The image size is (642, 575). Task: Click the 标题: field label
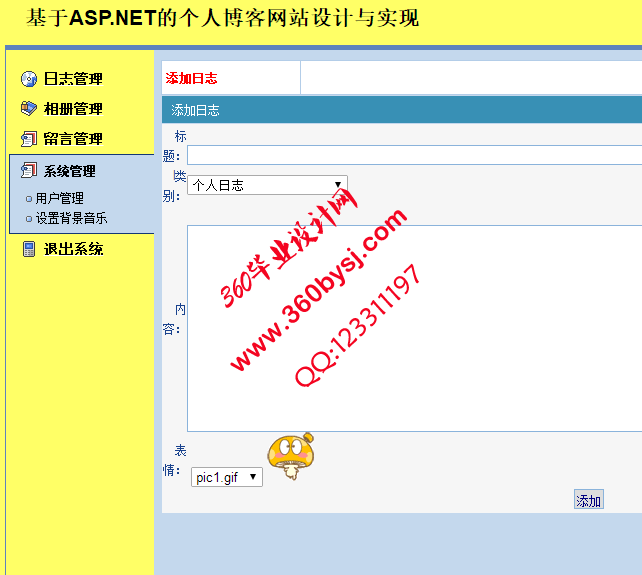174,146
